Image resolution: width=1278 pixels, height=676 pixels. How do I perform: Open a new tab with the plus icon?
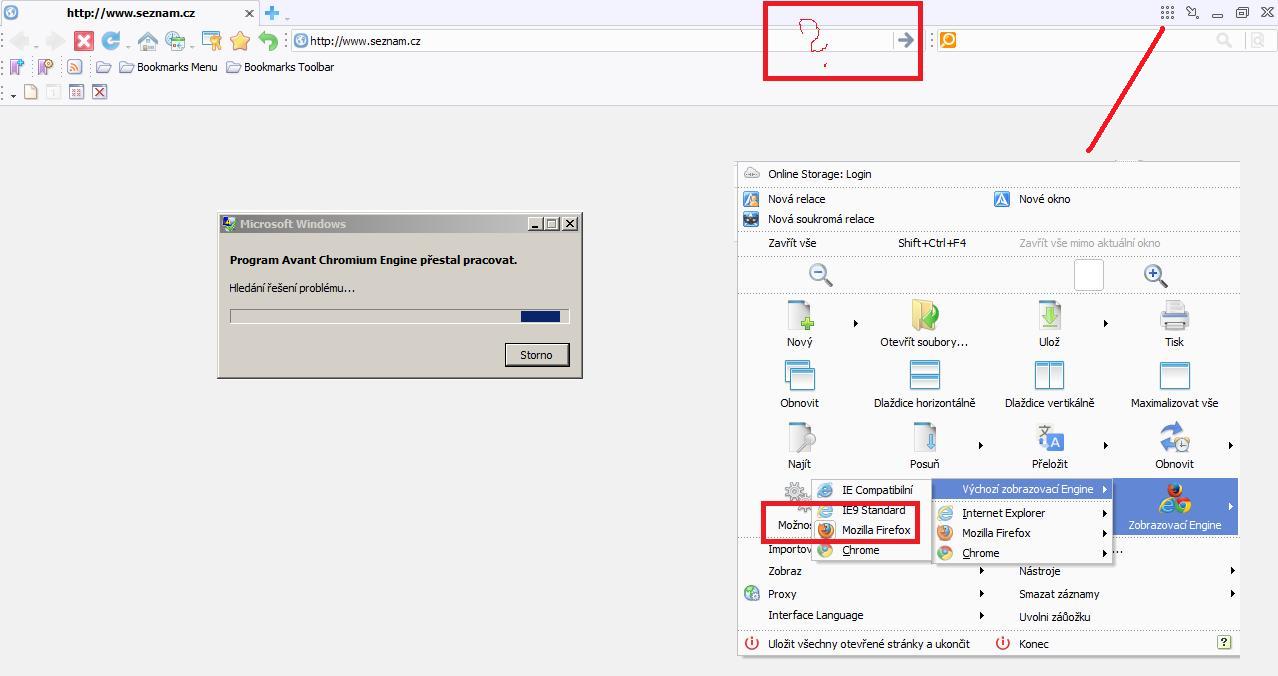[272, 13]
